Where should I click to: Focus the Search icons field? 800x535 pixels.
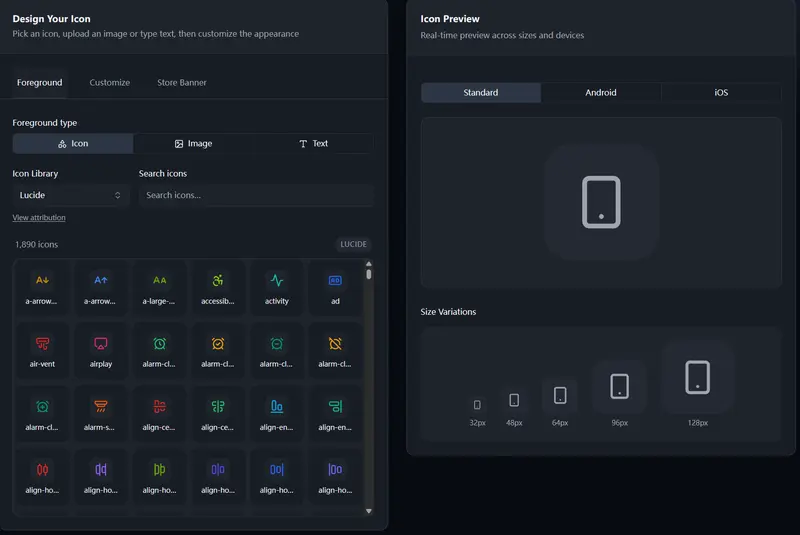256,195
